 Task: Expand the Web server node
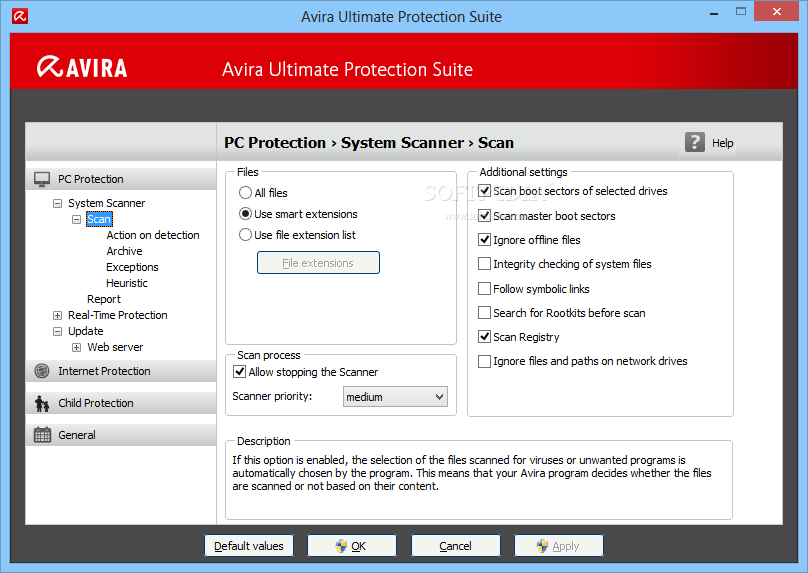pos(76,347)
